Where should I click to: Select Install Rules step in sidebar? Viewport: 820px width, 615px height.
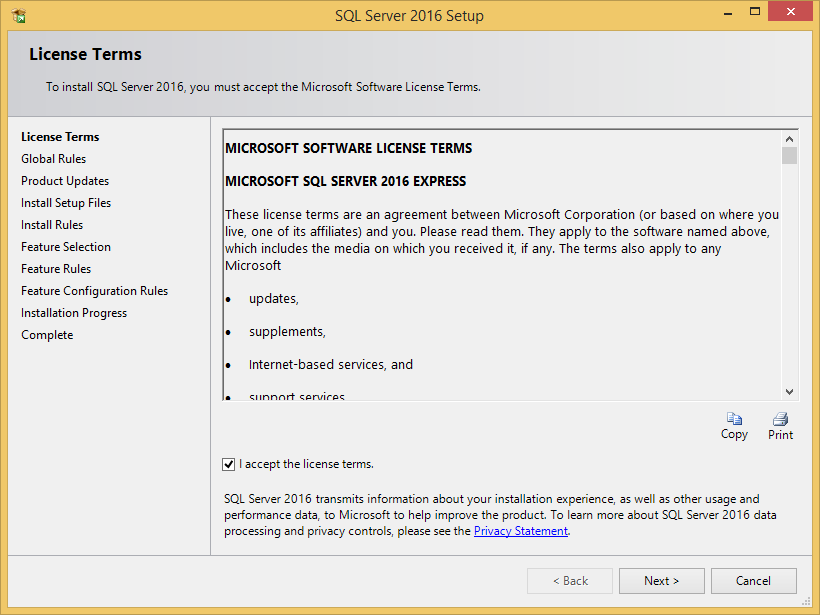point(52,225)
